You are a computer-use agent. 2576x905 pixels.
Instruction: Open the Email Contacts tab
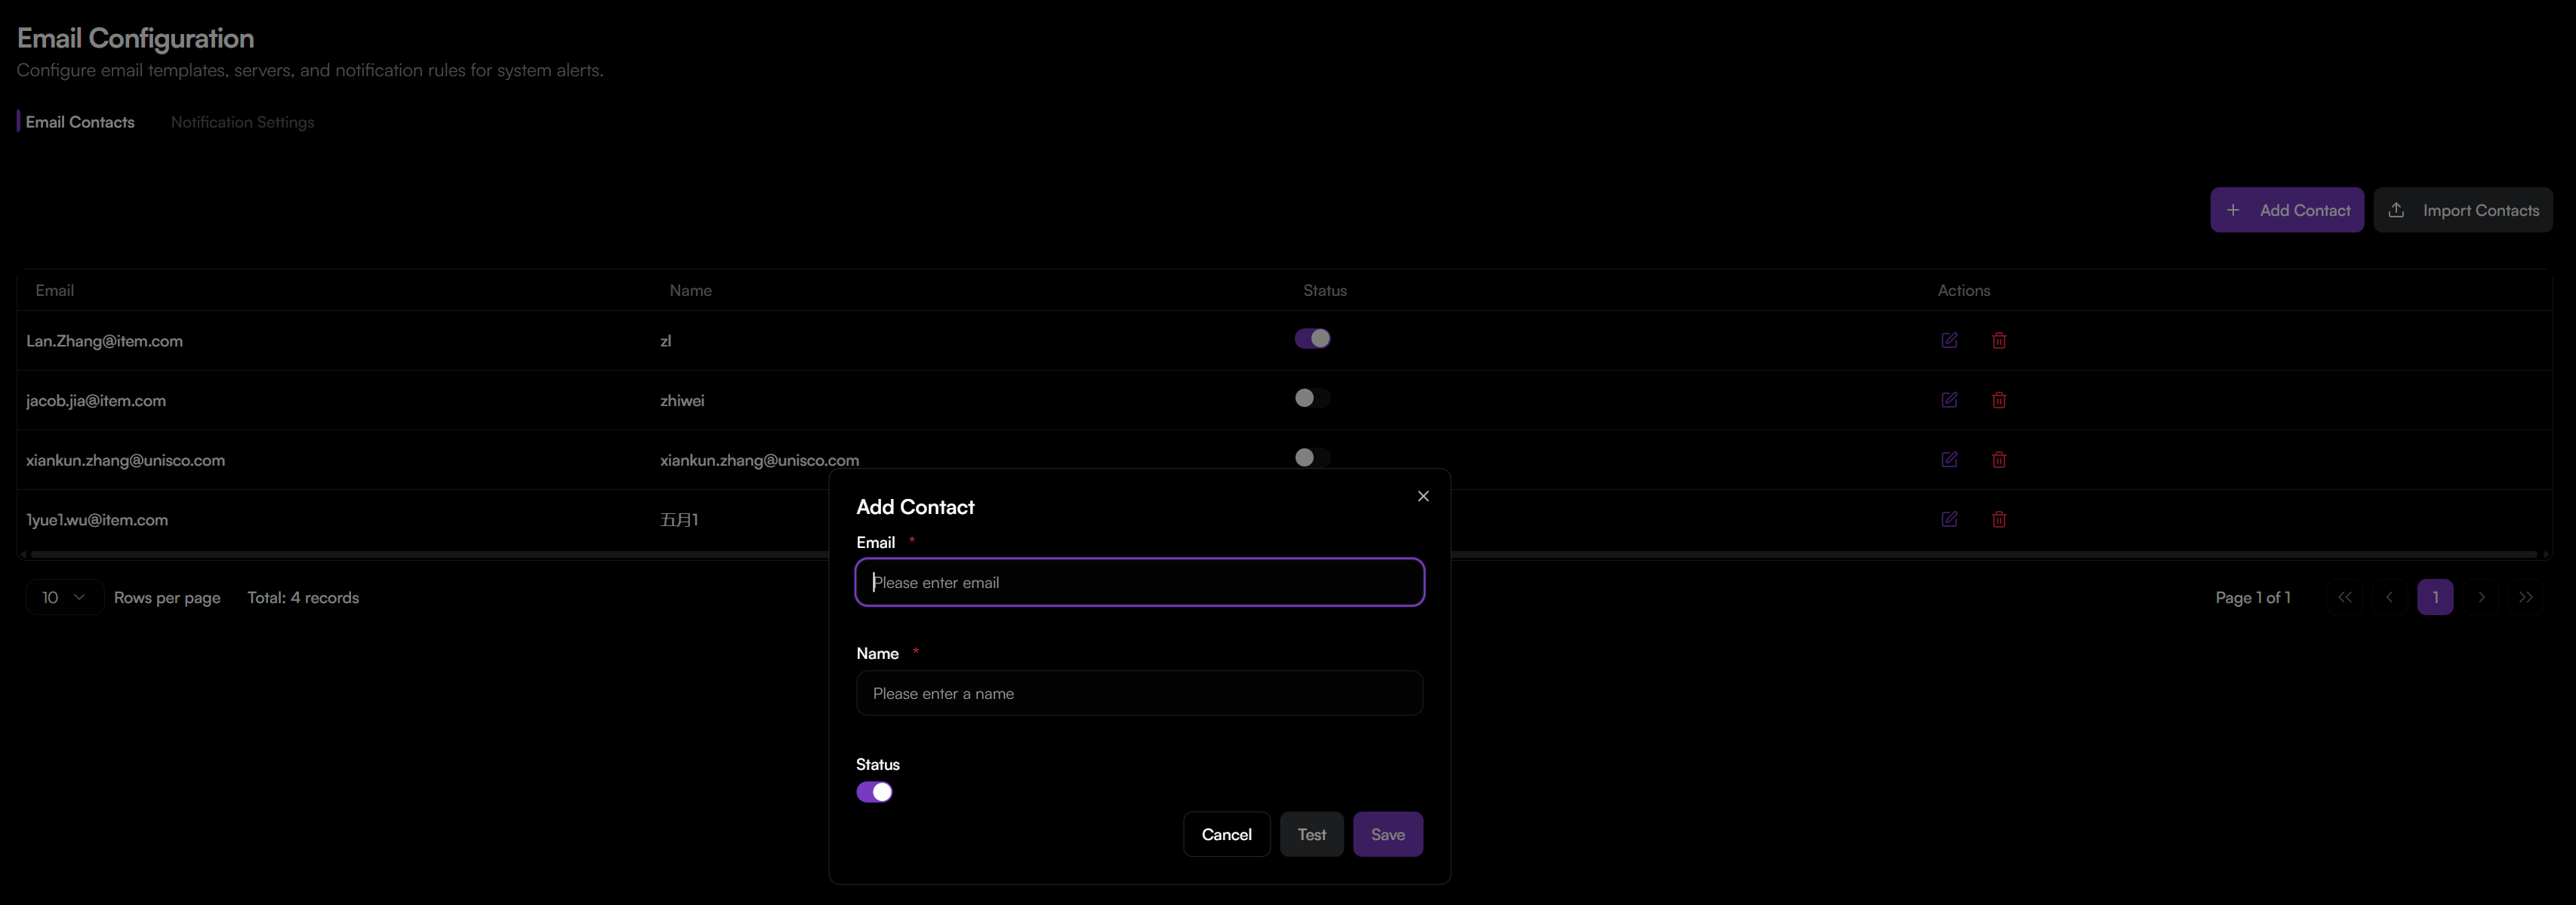point(80,121)
